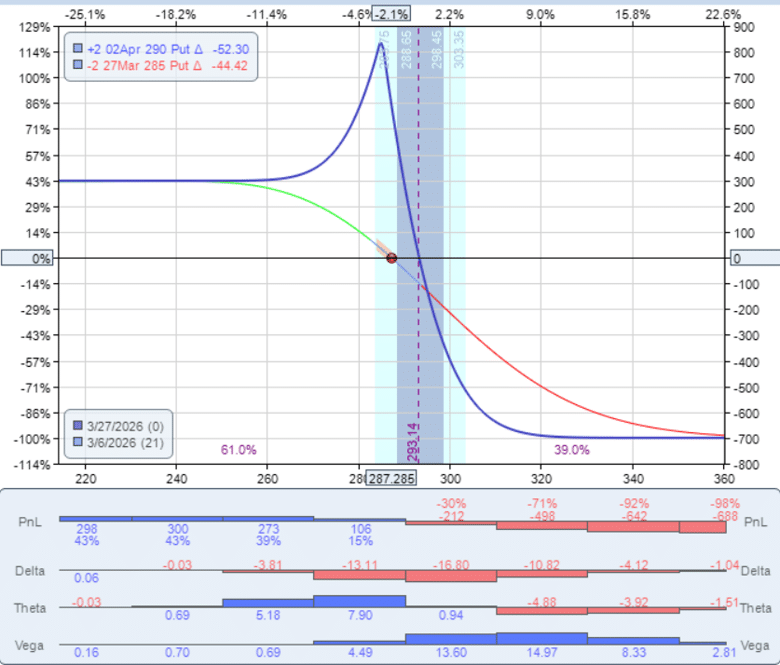Click the 3/27/2026 (0) legend text
This screenshot has height=665, width=780.
(x=125, y=426)
